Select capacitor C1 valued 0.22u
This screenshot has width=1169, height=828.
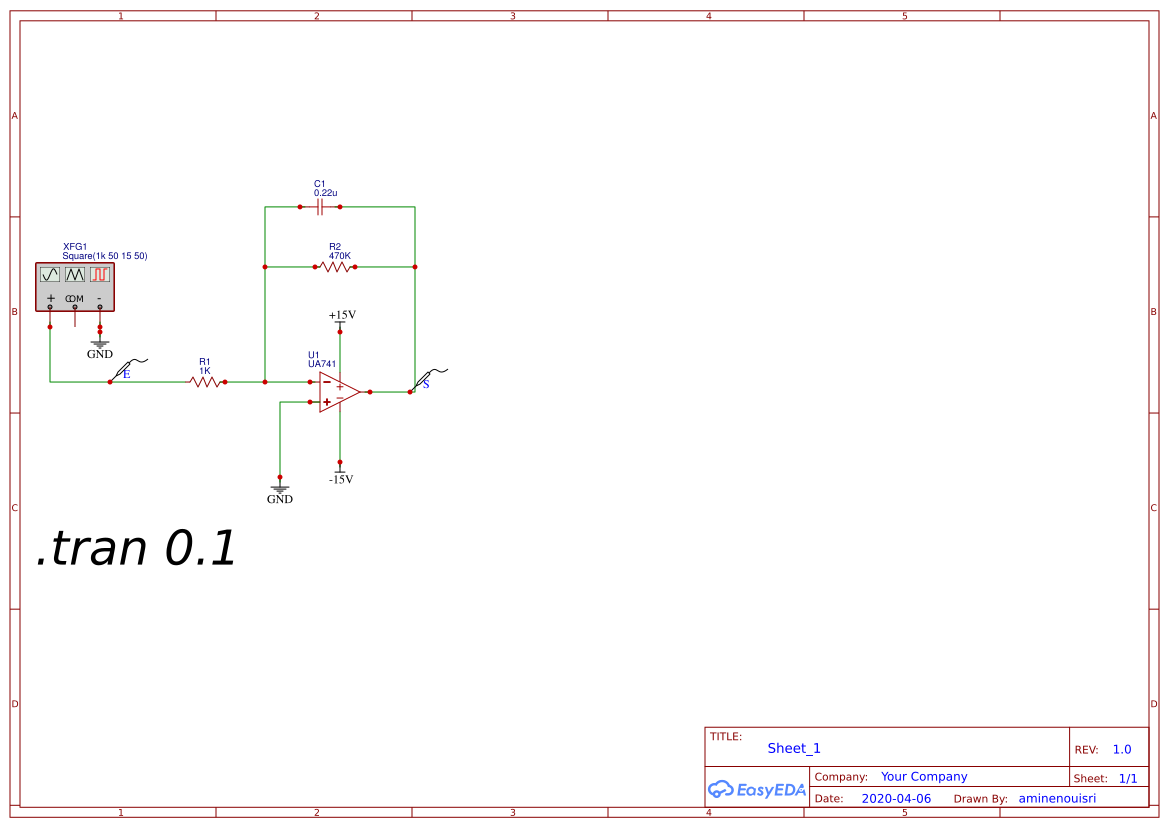click(318, 206)
